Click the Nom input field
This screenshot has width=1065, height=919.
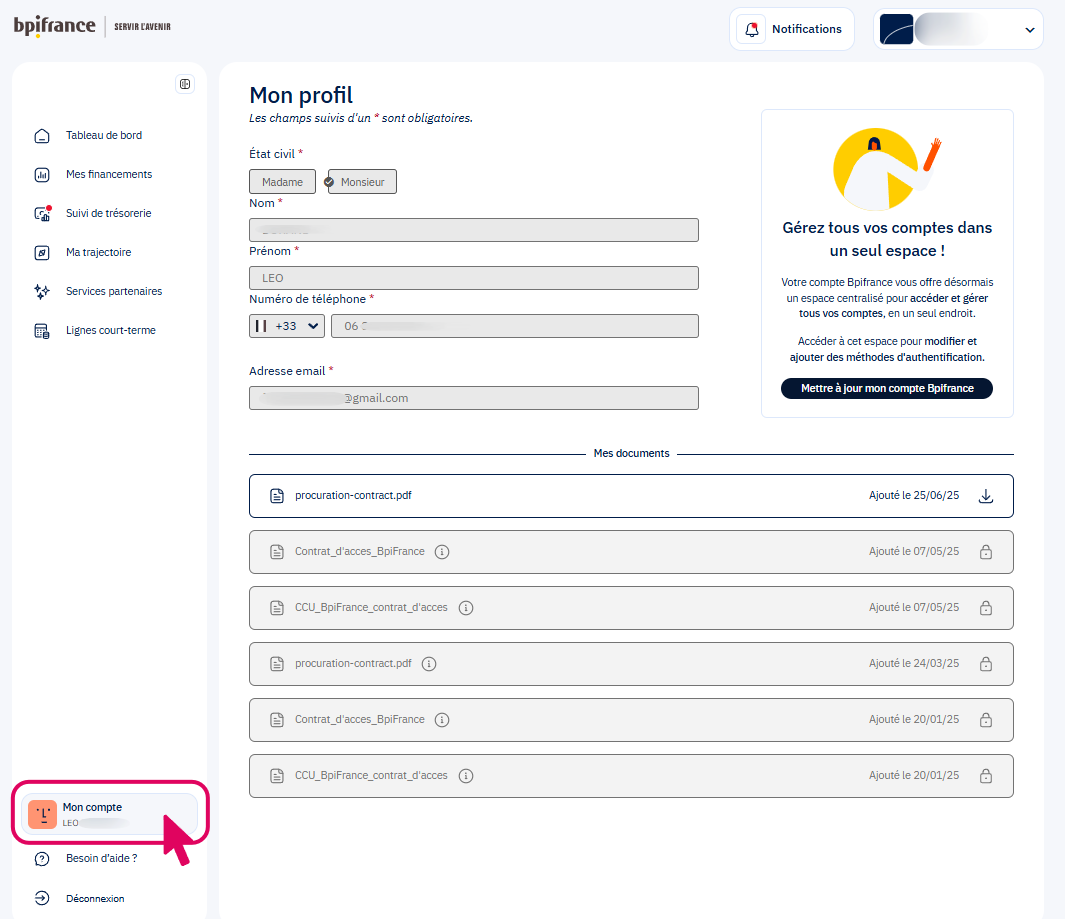pyautogui.click(x=474, y=230)
